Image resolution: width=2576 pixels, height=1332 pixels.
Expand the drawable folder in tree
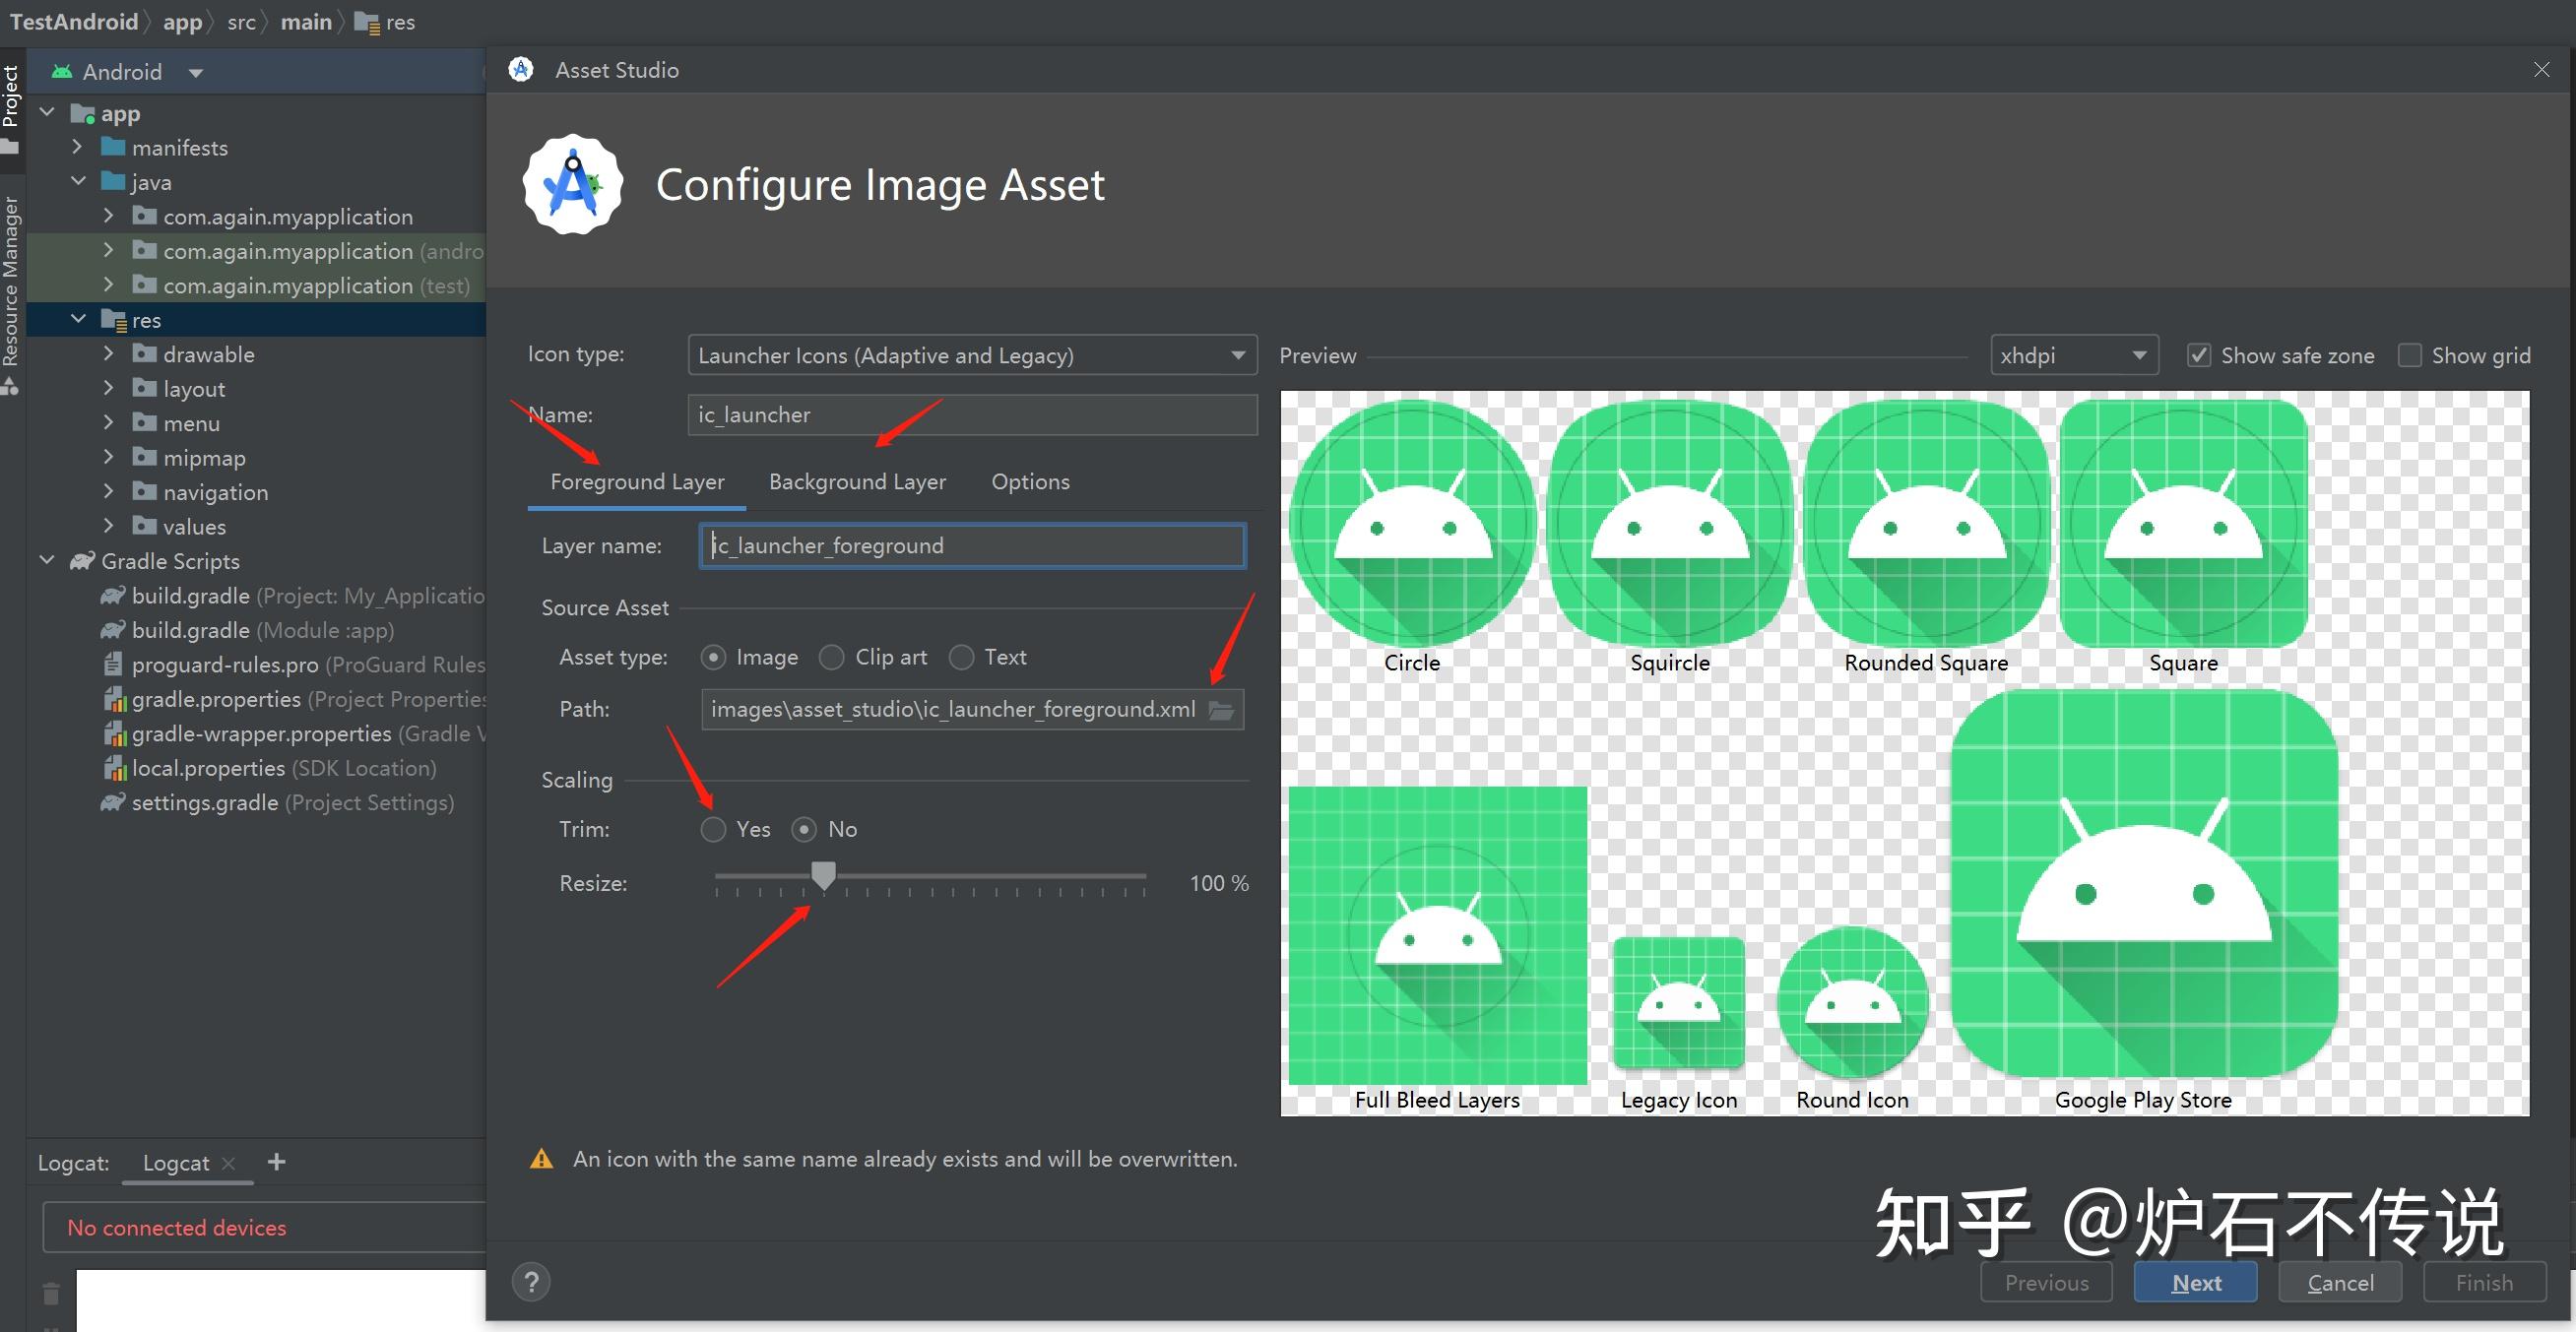tap(109, 354)
